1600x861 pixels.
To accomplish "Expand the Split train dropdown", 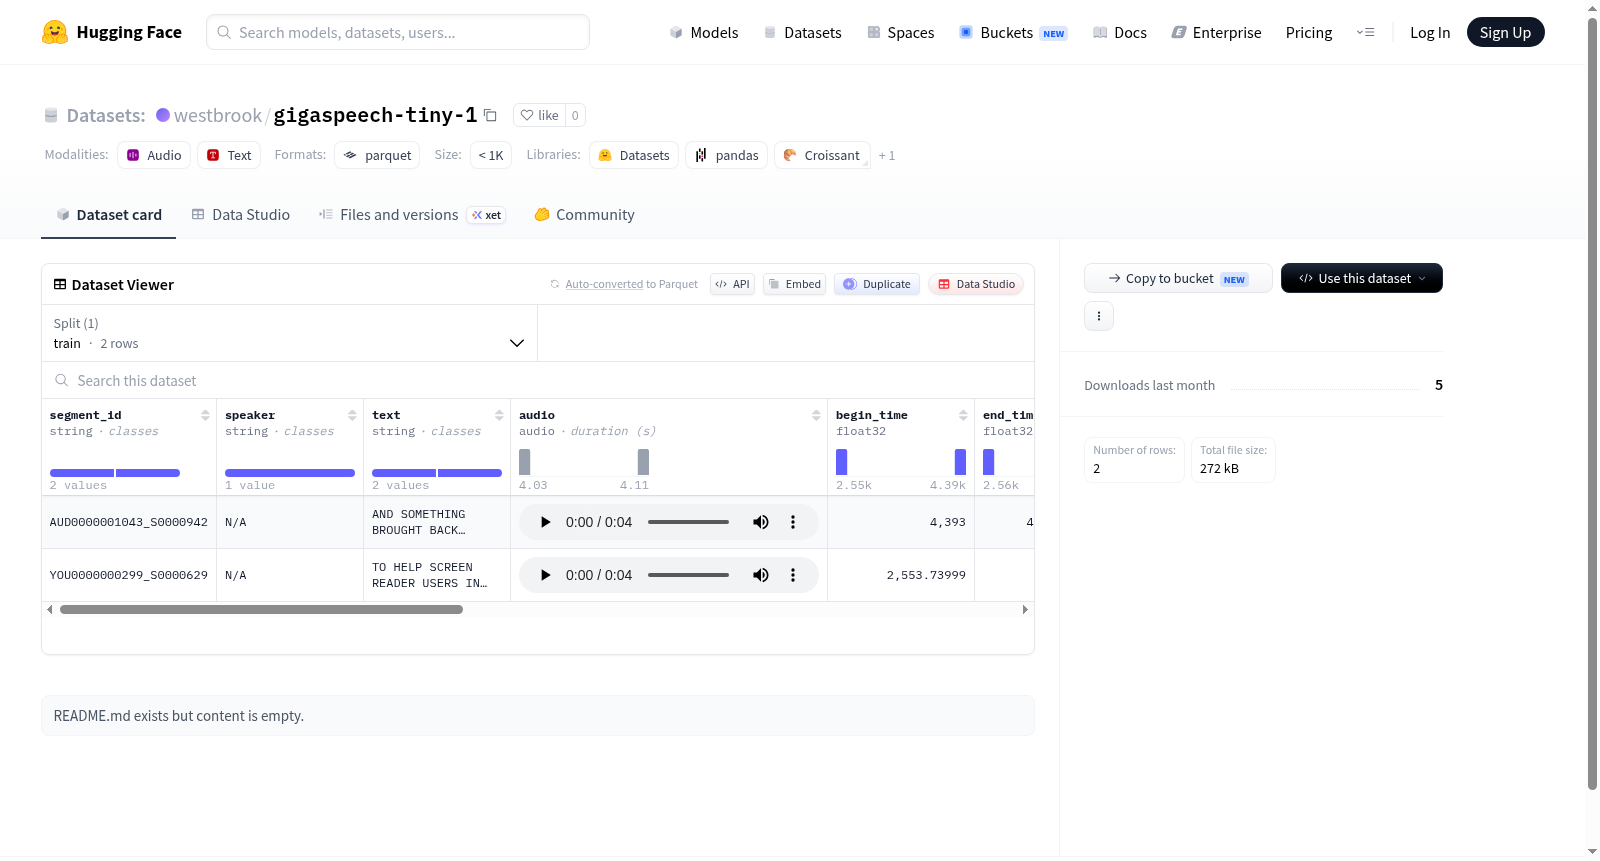I will coord(289,333).
